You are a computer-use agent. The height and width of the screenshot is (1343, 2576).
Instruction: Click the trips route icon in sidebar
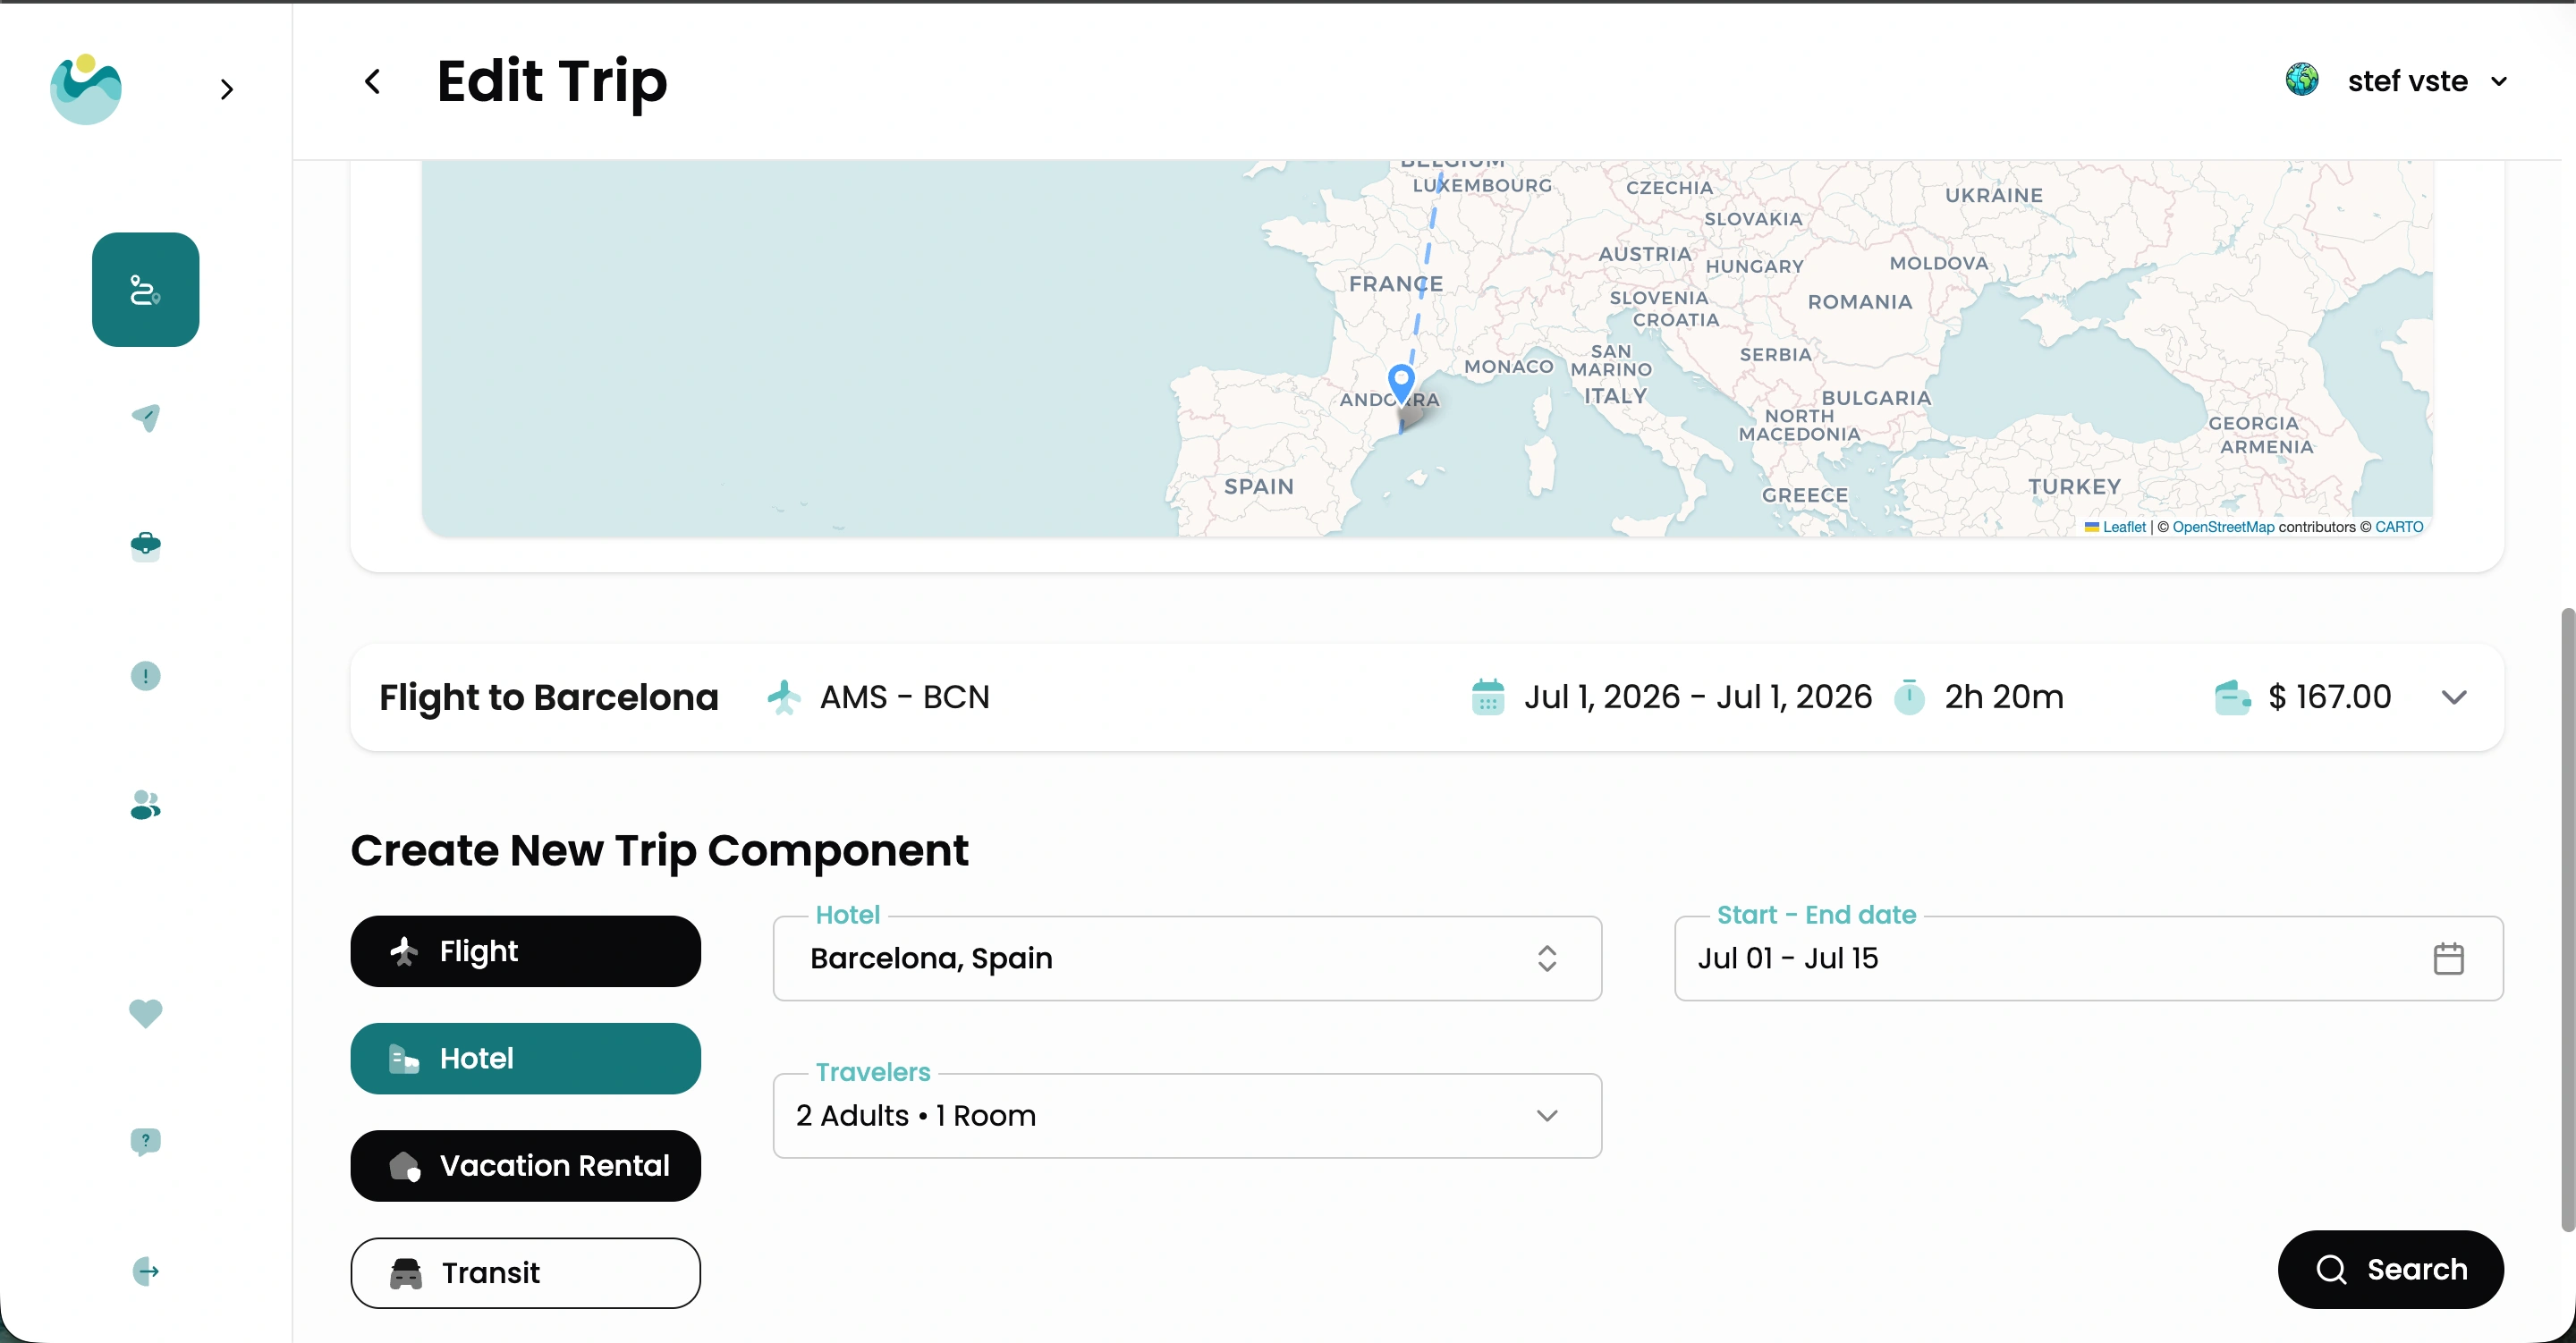(x=145, y=290)
